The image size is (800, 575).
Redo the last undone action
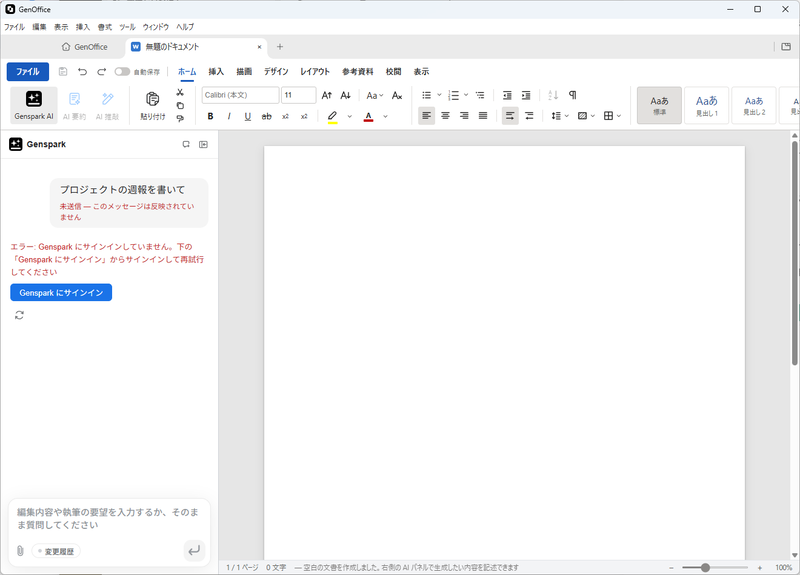(x=102, y=71)
